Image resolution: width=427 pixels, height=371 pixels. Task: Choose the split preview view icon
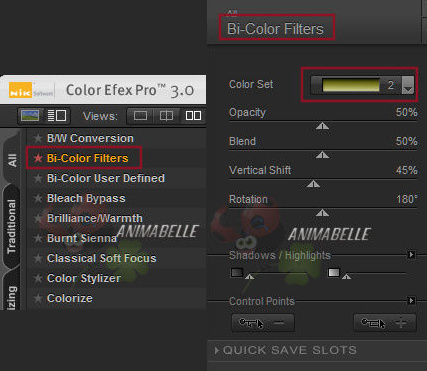(166, 116)
